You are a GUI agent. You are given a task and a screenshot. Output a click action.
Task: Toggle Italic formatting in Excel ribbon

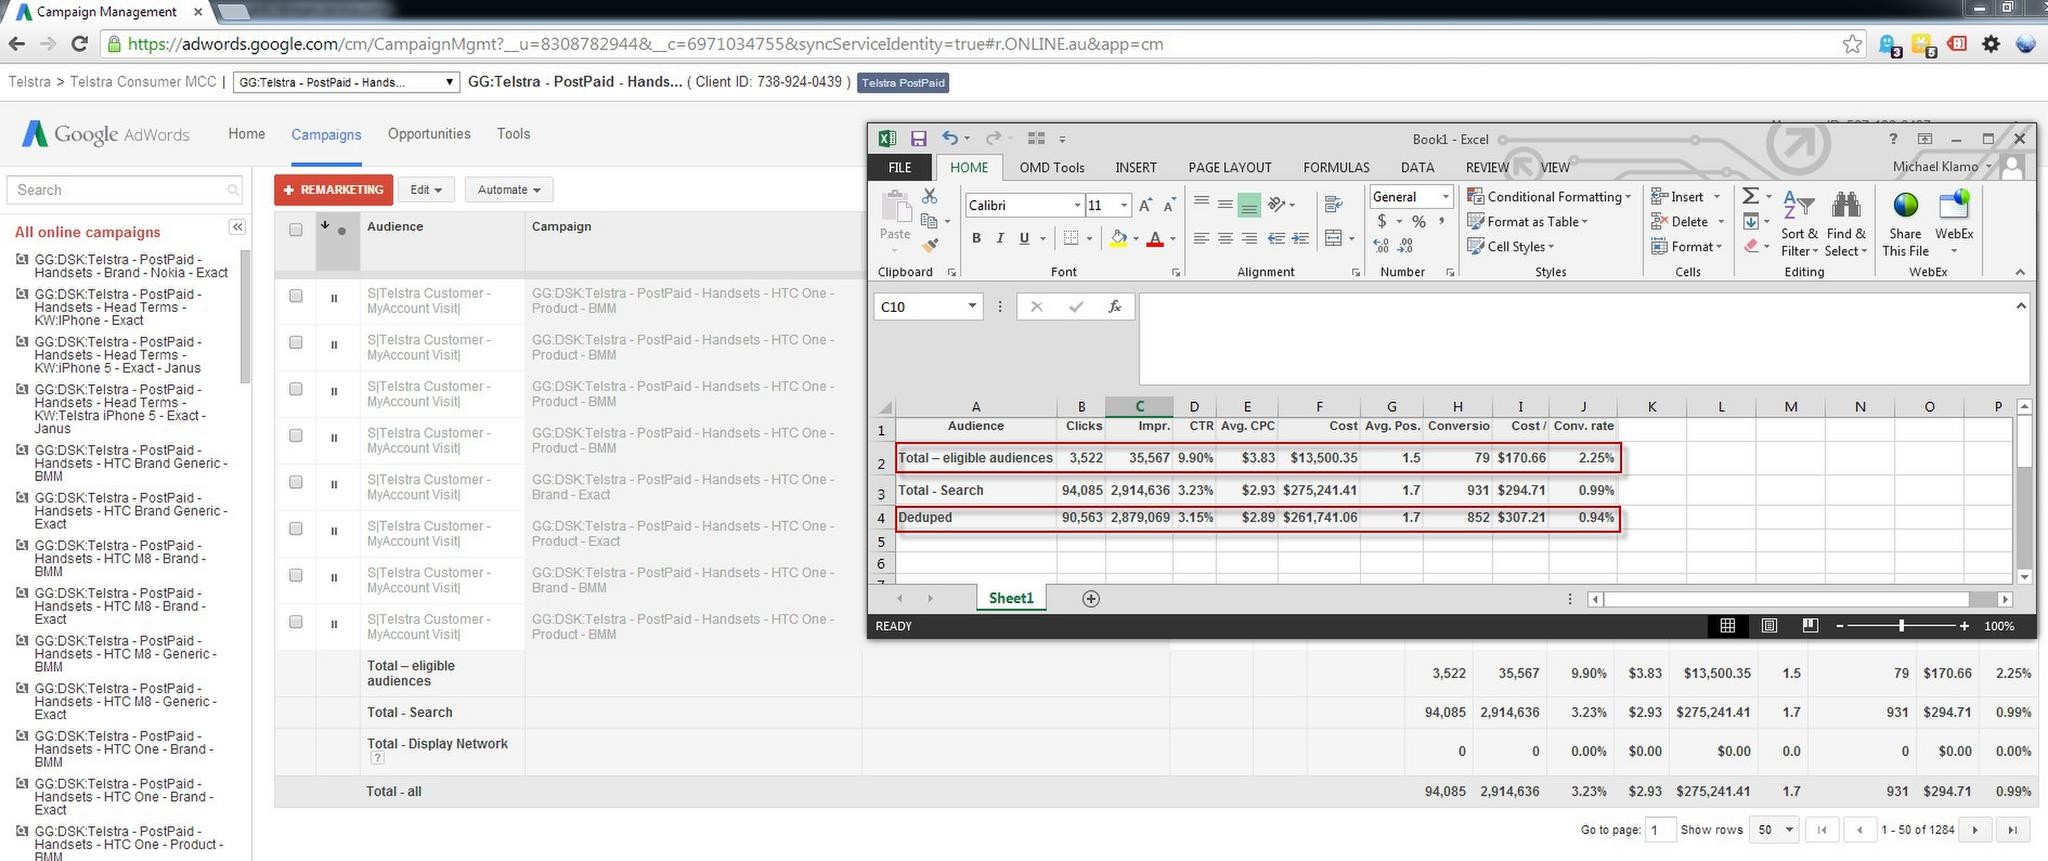tap(1000, 238)
